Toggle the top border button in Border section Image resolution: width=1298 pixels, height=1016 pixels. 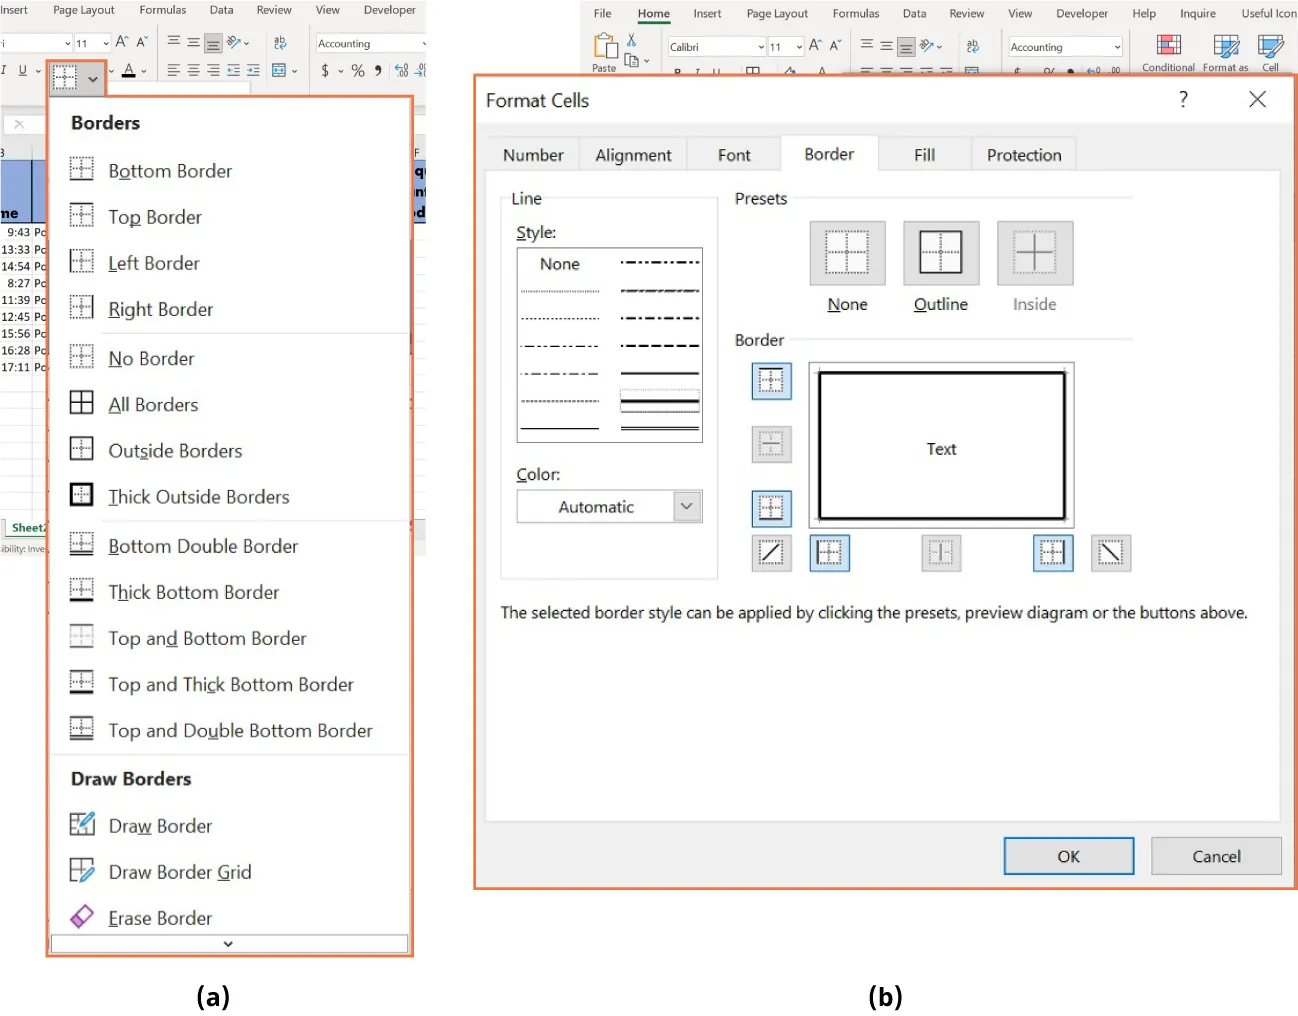coord(771,381)
